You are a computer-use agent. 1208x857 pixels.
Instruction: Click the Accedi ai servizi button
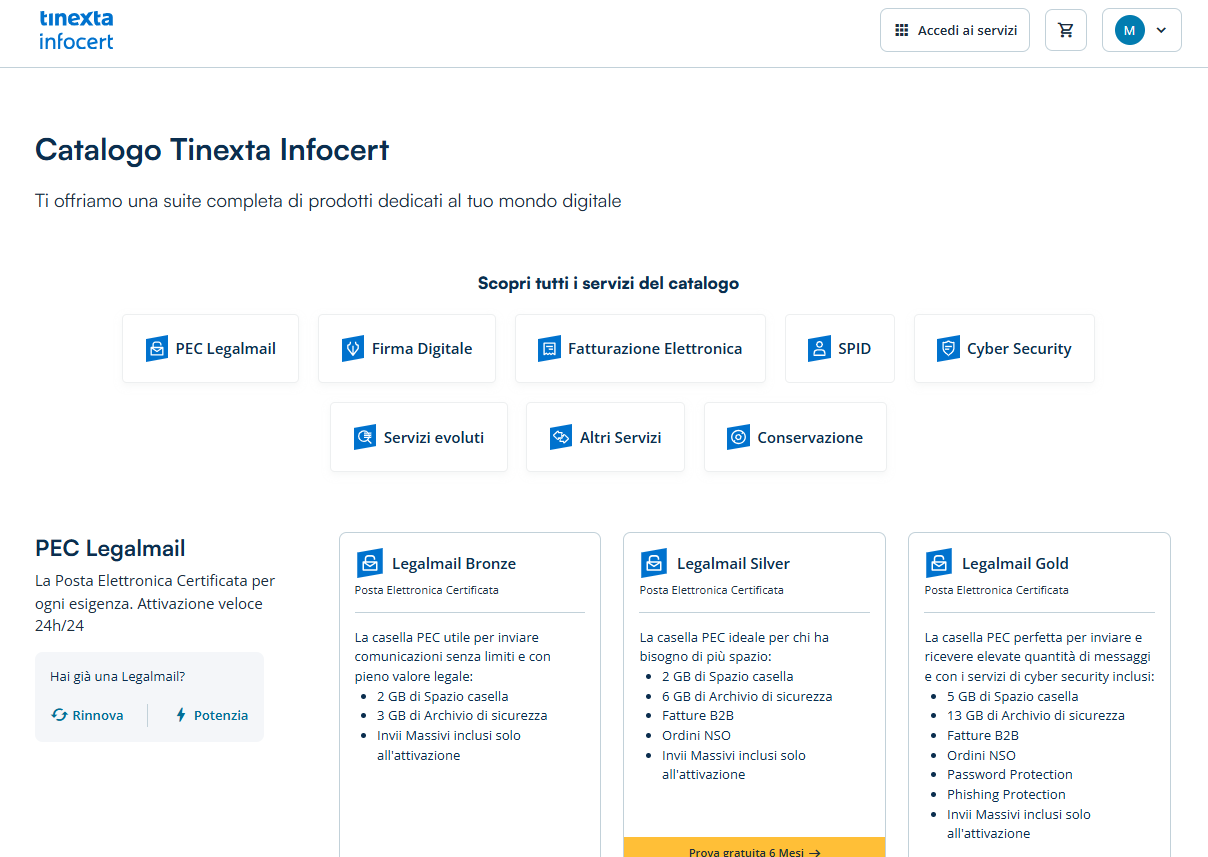pyautogui.click(x=955, y=30)
